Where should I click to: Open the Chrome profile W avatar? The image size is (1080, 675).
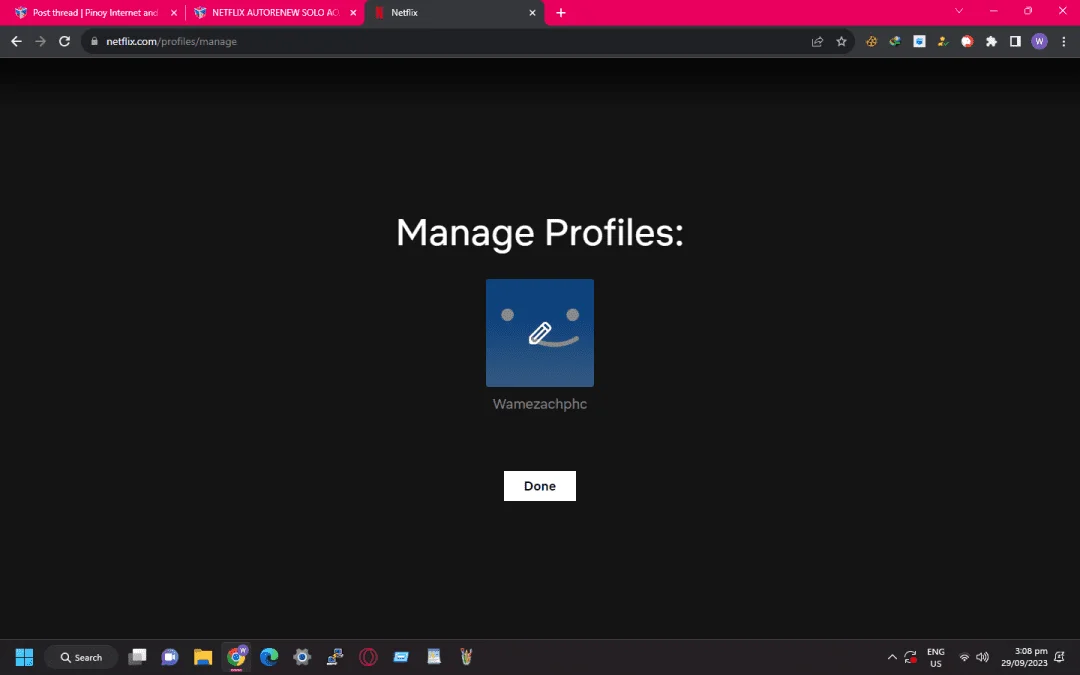1039,41
